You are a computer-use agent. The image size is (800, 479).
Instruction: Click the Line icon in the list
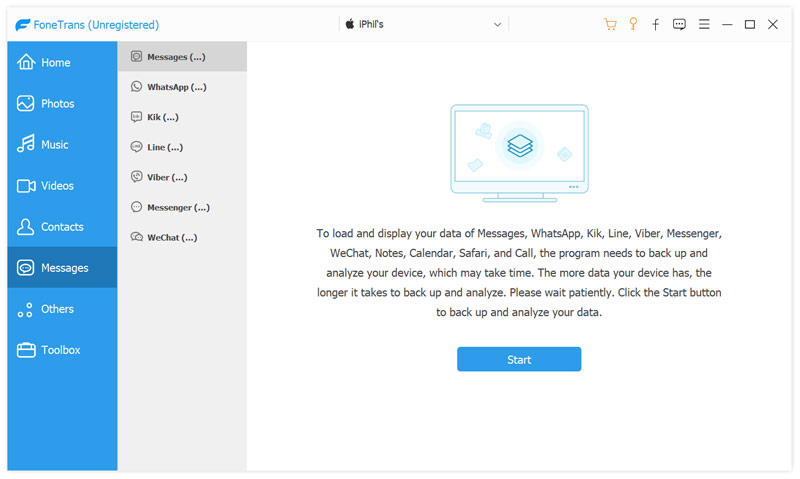[x=136, y=147]
